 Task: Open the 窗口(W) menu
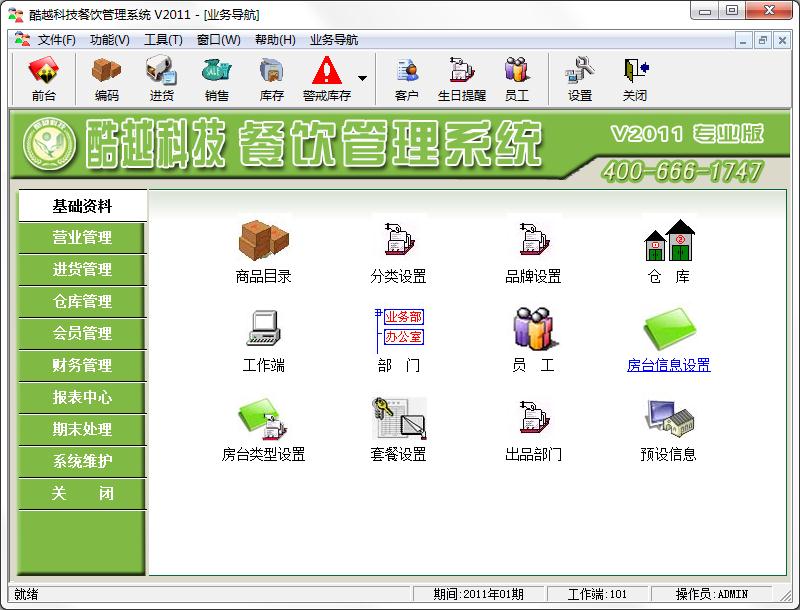tap(218, 40)
